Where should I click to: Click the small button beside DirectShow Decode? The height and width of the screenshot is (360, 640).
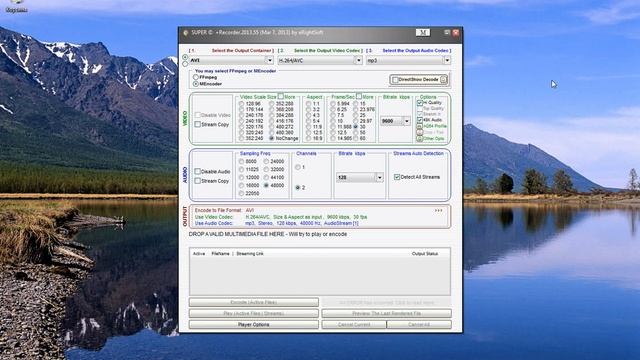click(444, 80)
